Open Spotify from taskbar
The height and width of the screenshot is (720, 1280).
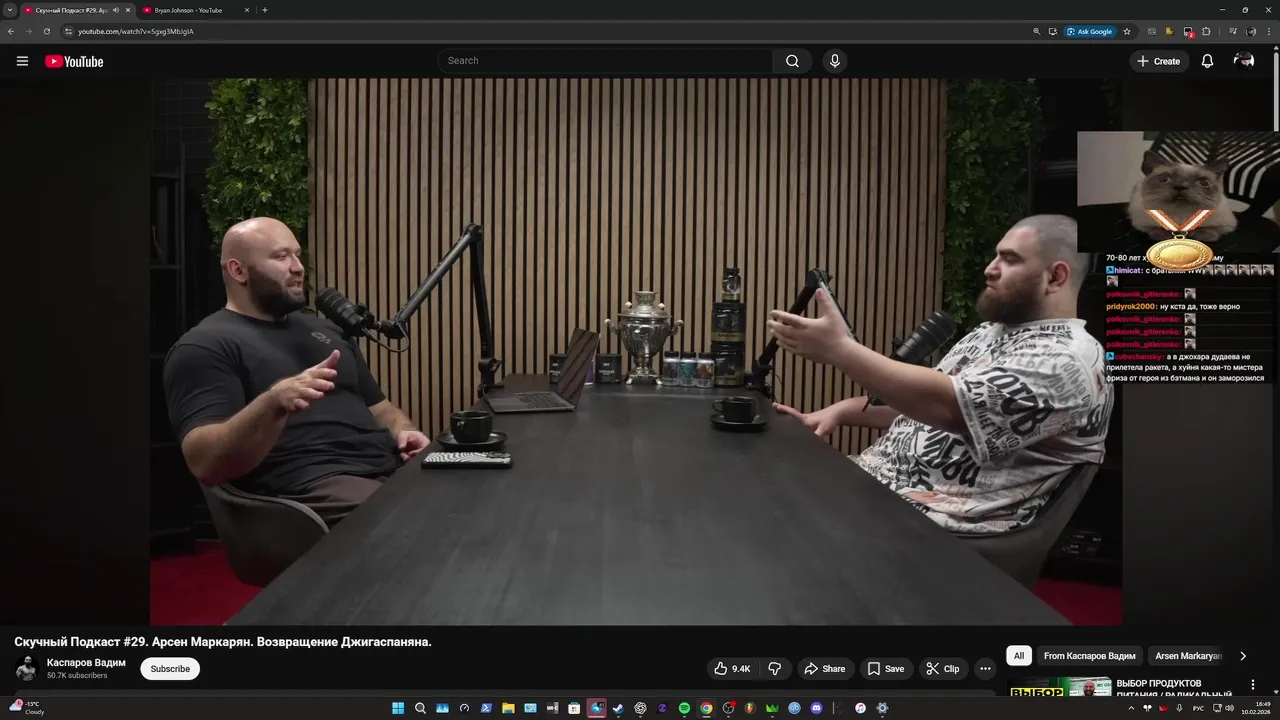(684, 708)
